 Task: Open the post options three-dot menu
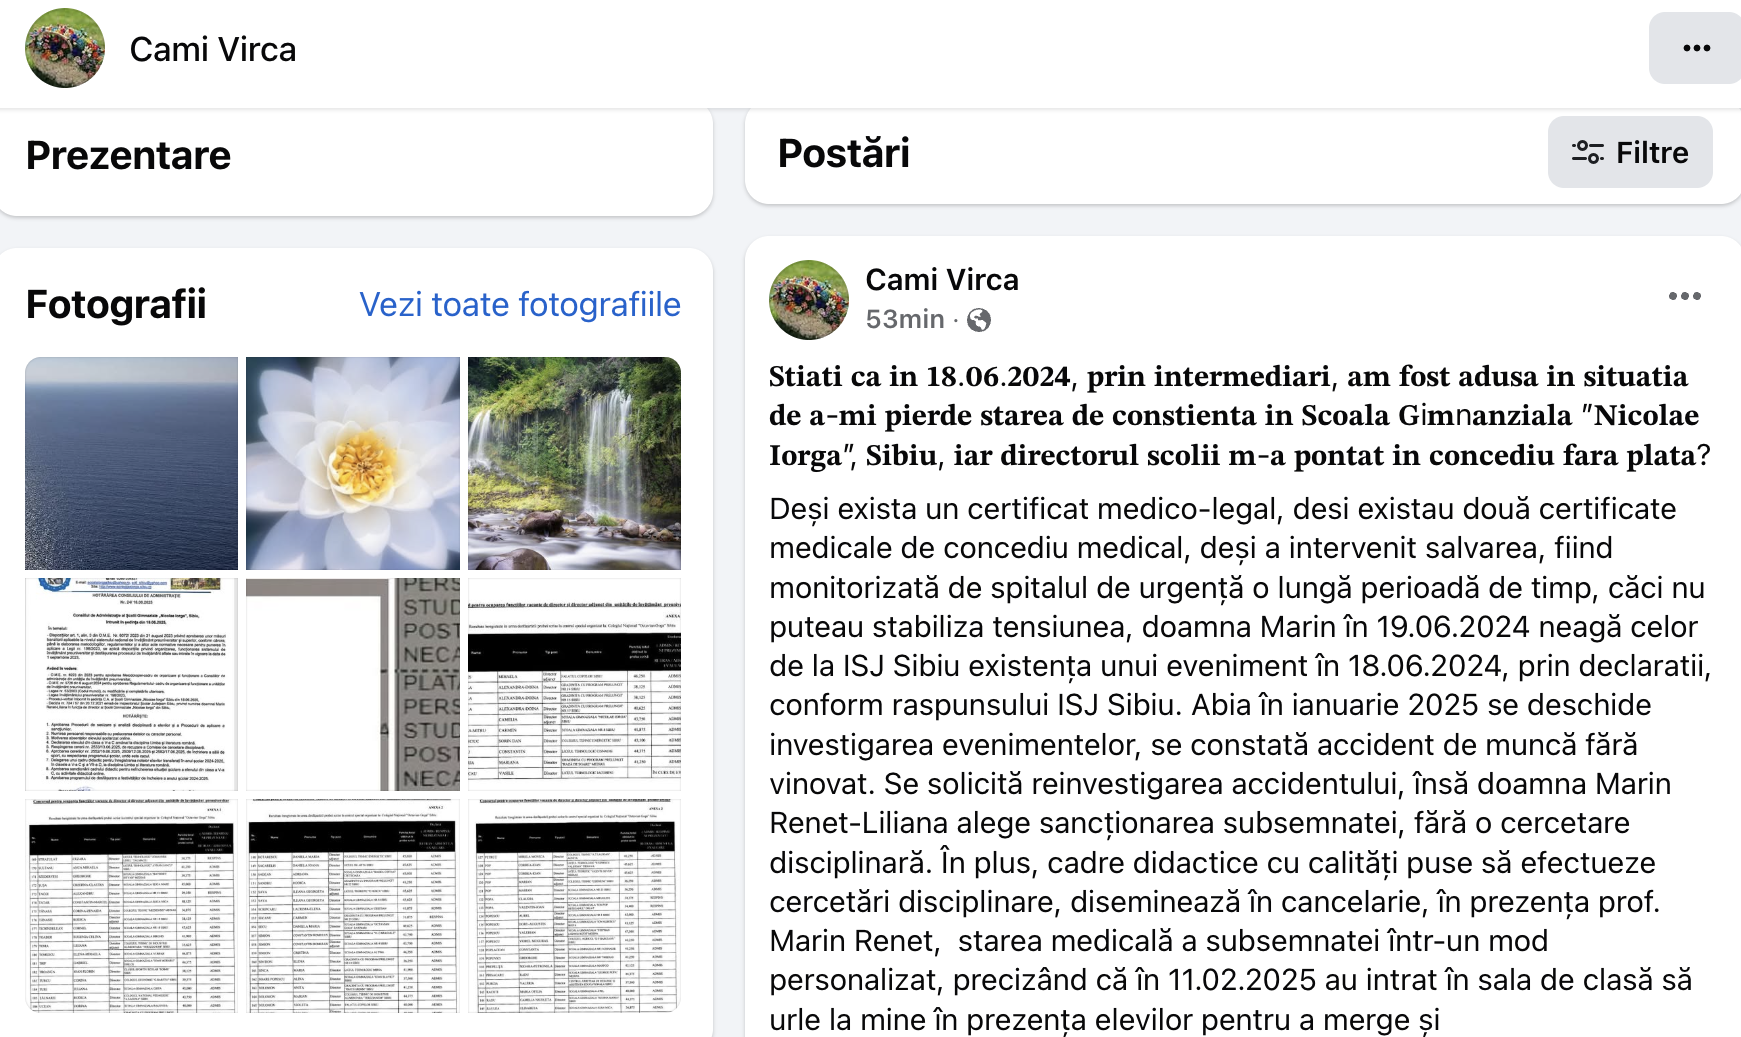tap(1684, 296)
